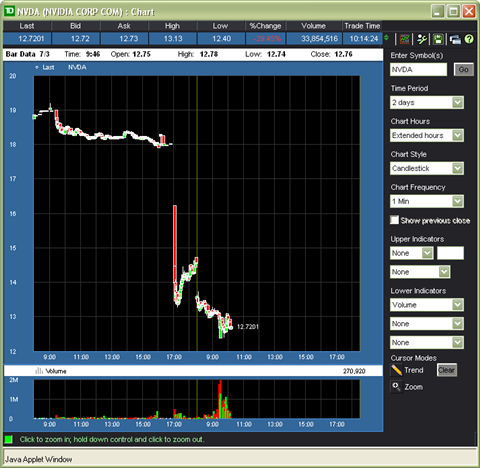This screenshot has width=480, height=468.
Task: Click the green floppy disk save icon
Action: pyautogui.click(x=438, y=39)
